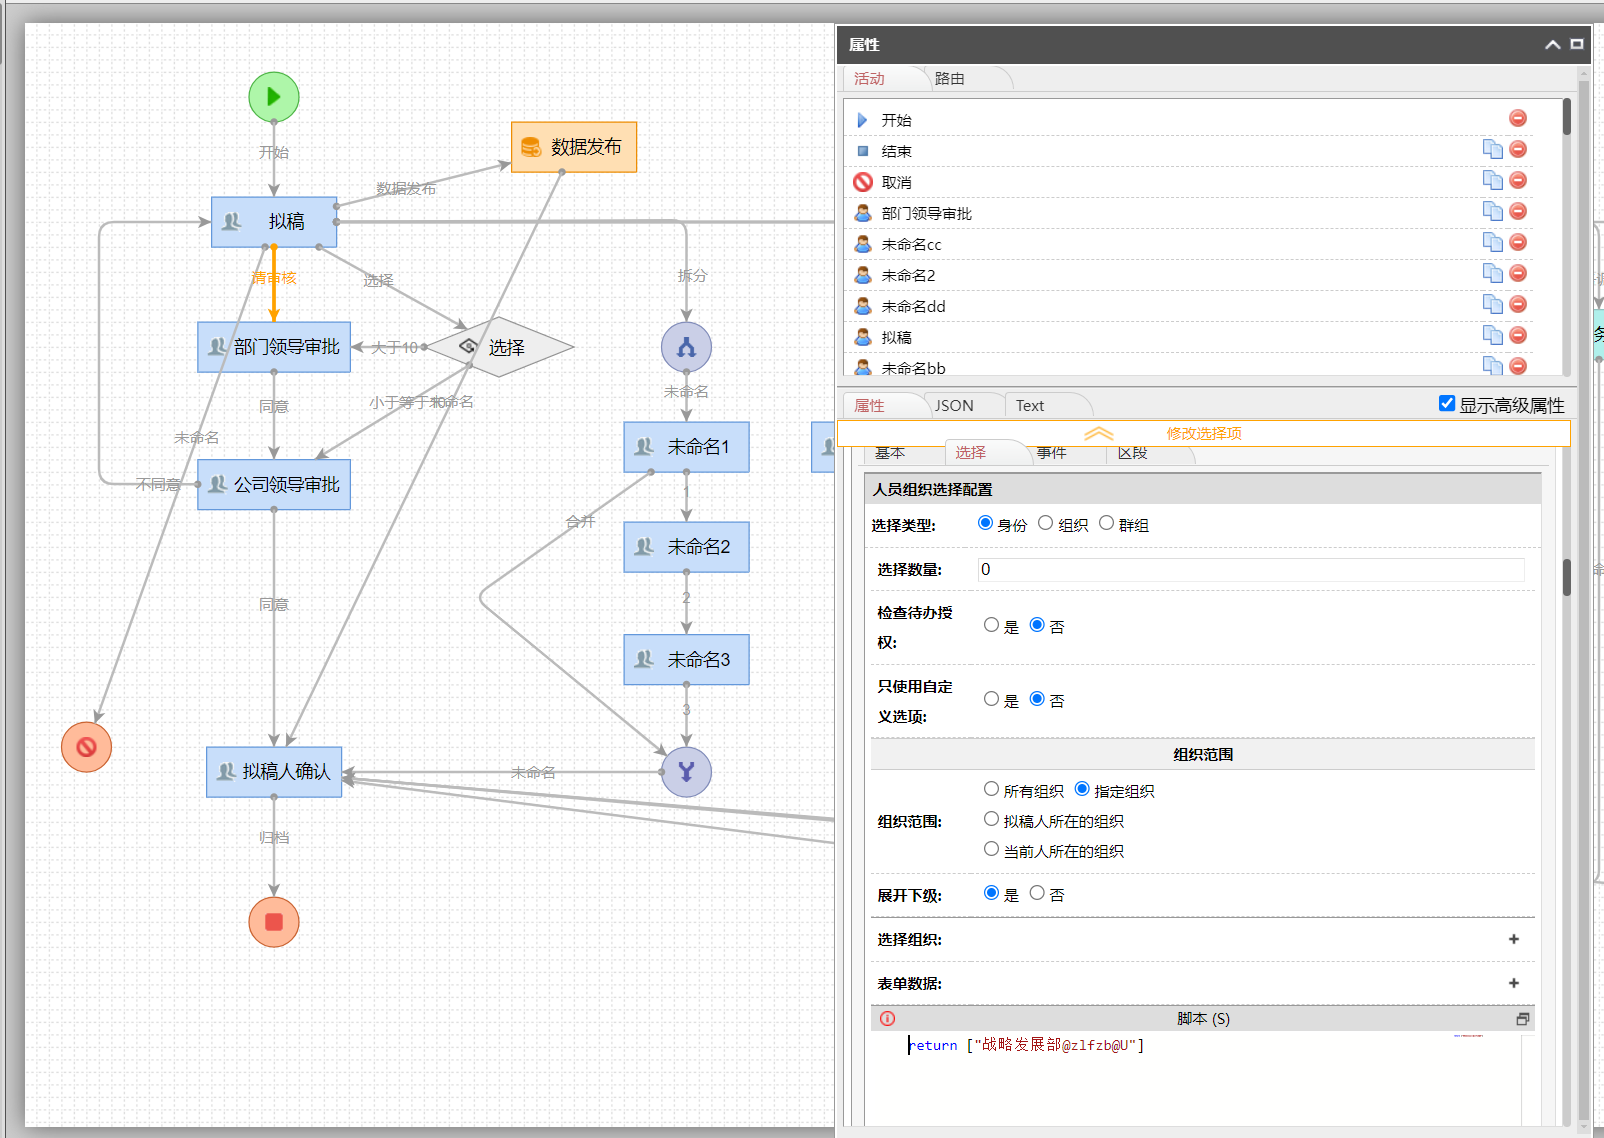Click the red end stop node

coord(273,921)
